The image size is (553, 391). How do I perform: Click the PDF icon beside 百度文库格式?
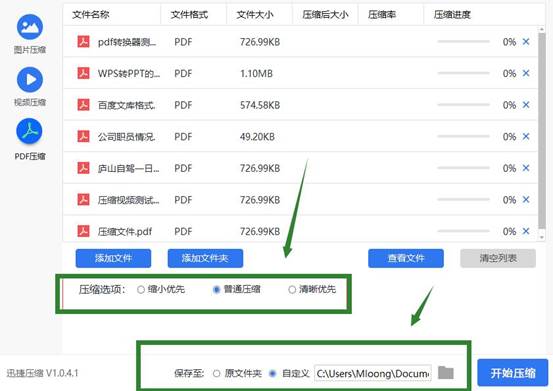coord(84,105)
